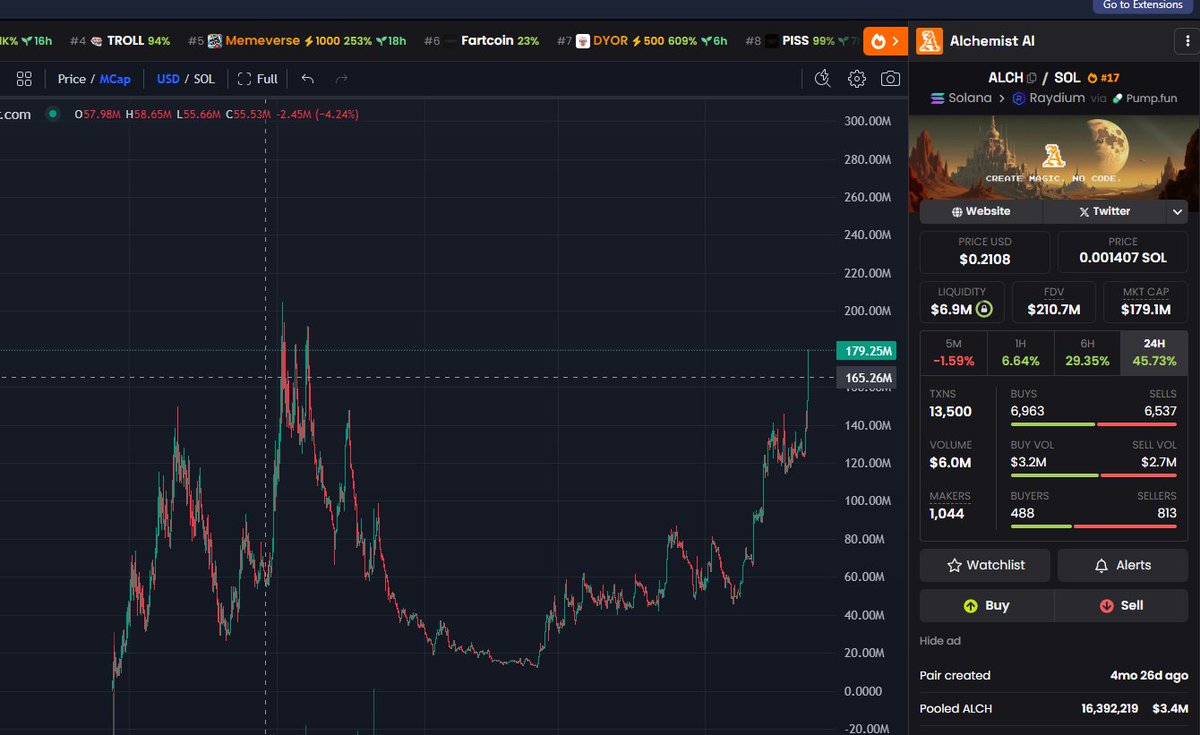Open #6 Fartcoin in trending ticker

tap(481, 41)
